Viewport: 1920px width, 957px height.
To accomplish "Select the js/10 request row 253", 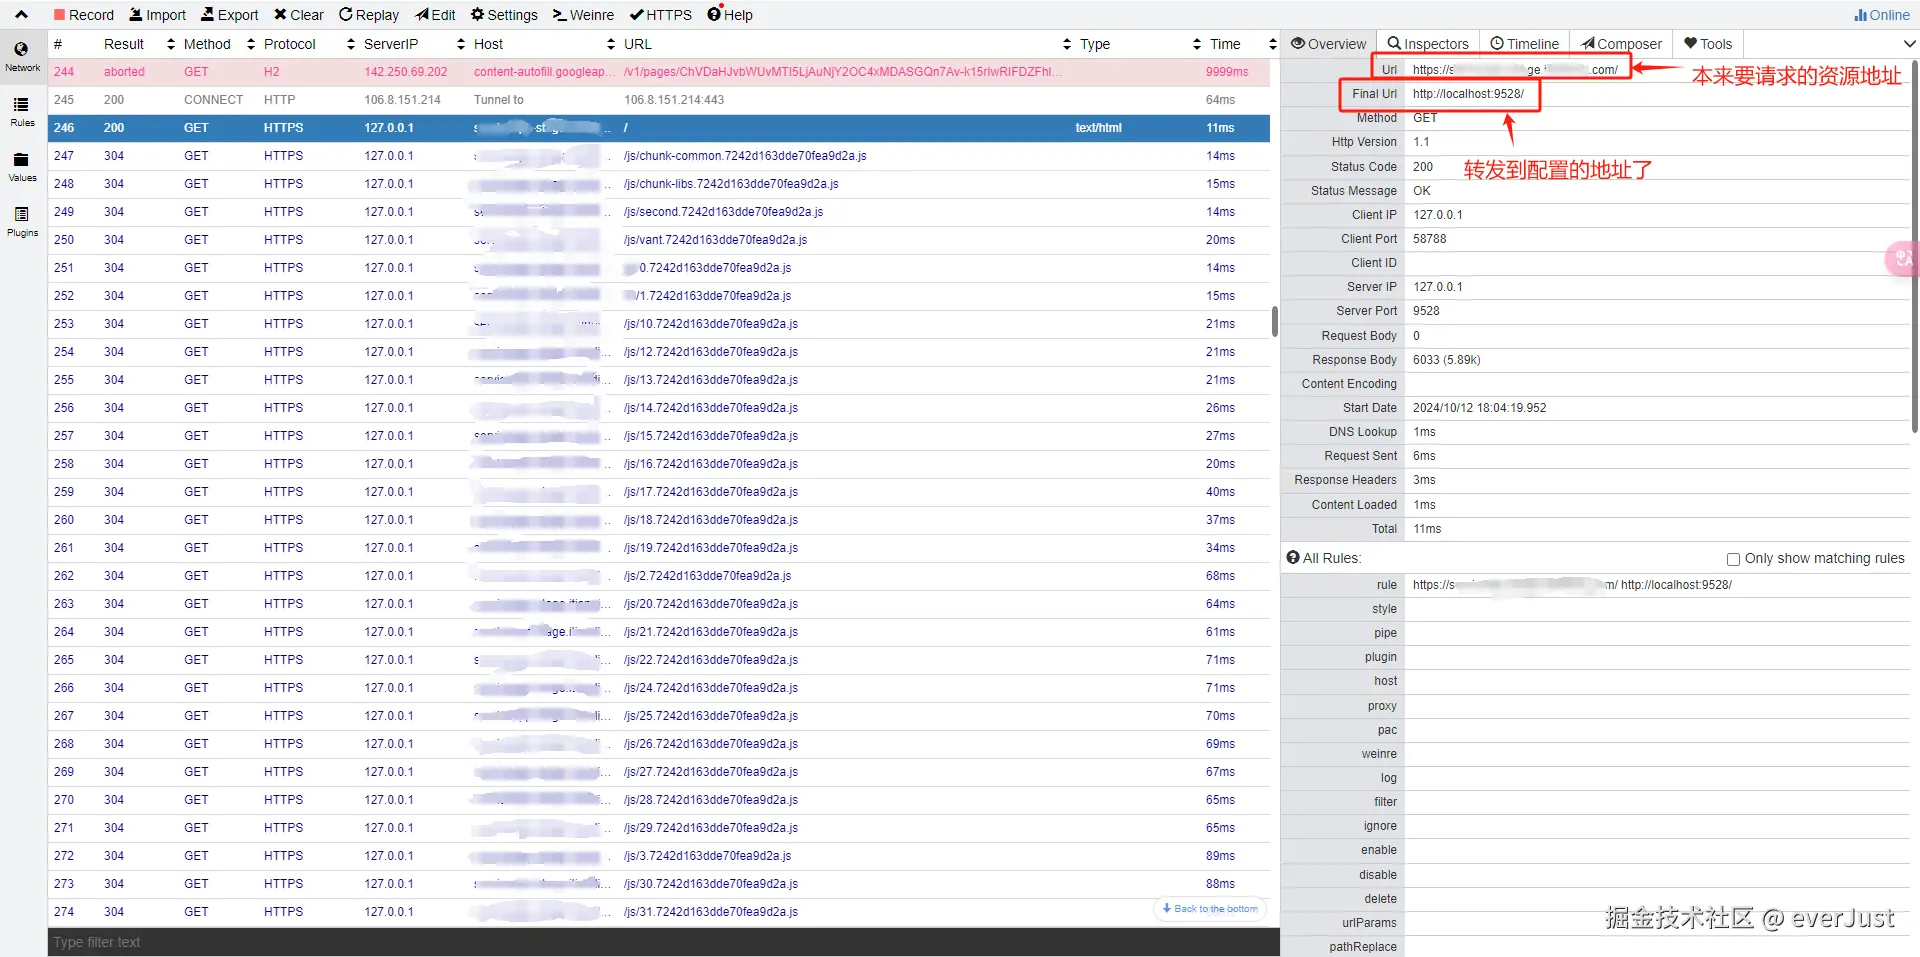I will pos(659,324).
